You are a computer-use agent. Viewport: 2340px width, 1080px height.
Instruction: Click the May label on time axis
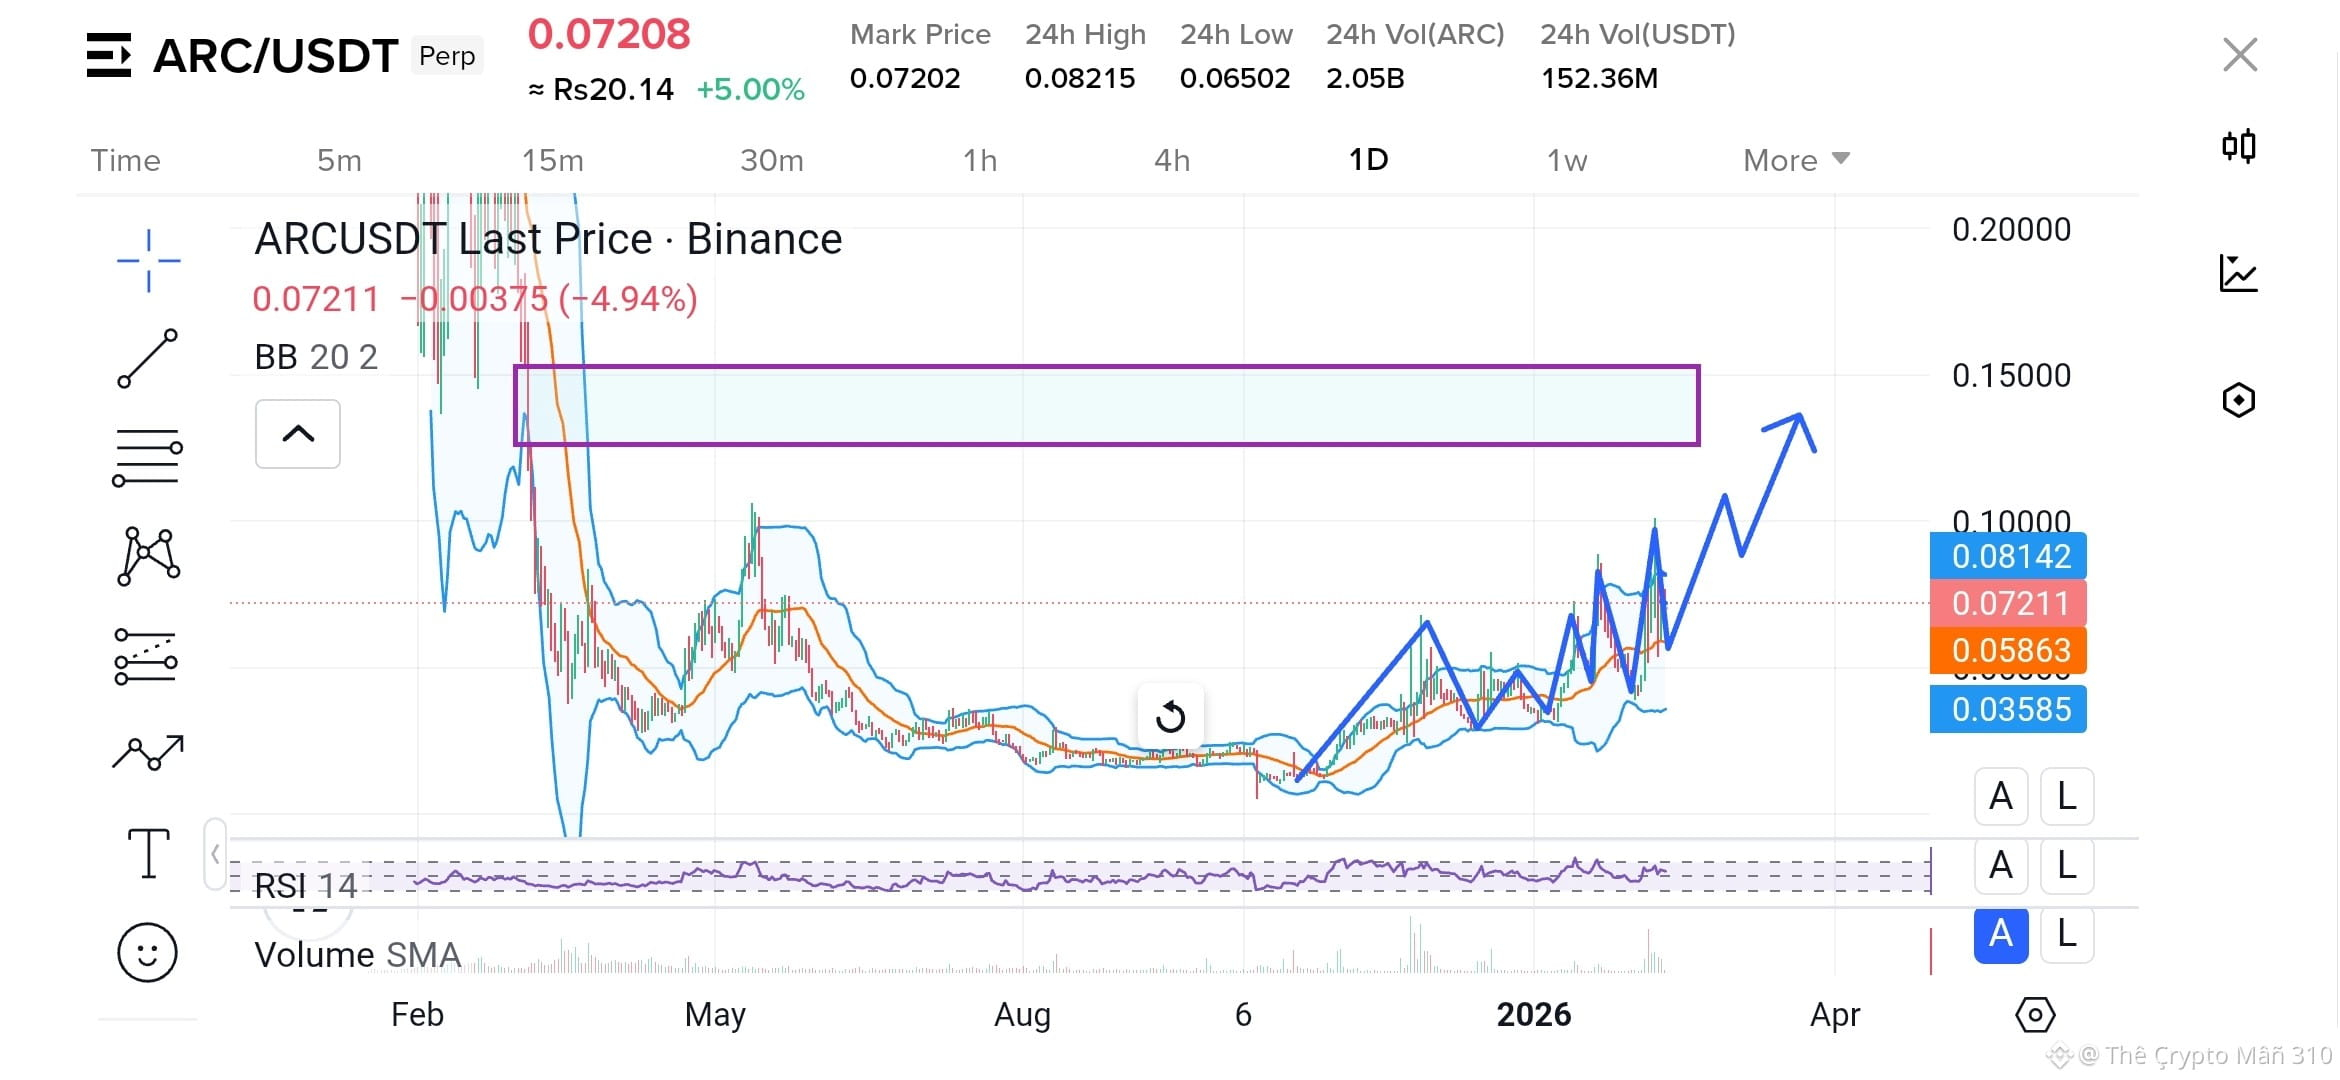point(715,1015)
